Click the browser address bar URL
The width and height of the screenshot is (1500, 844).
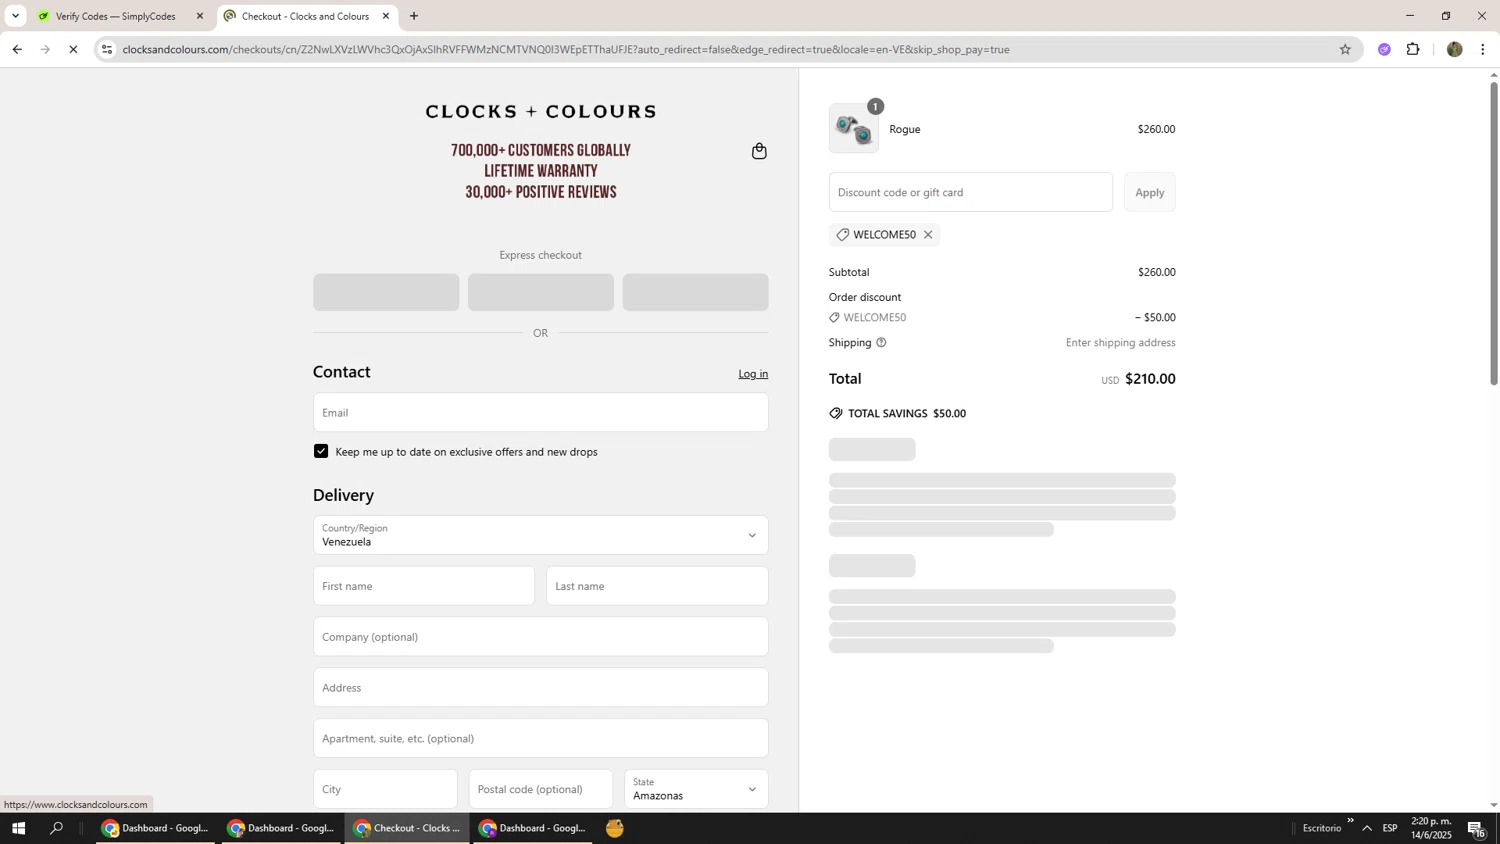tap(565, 49)
